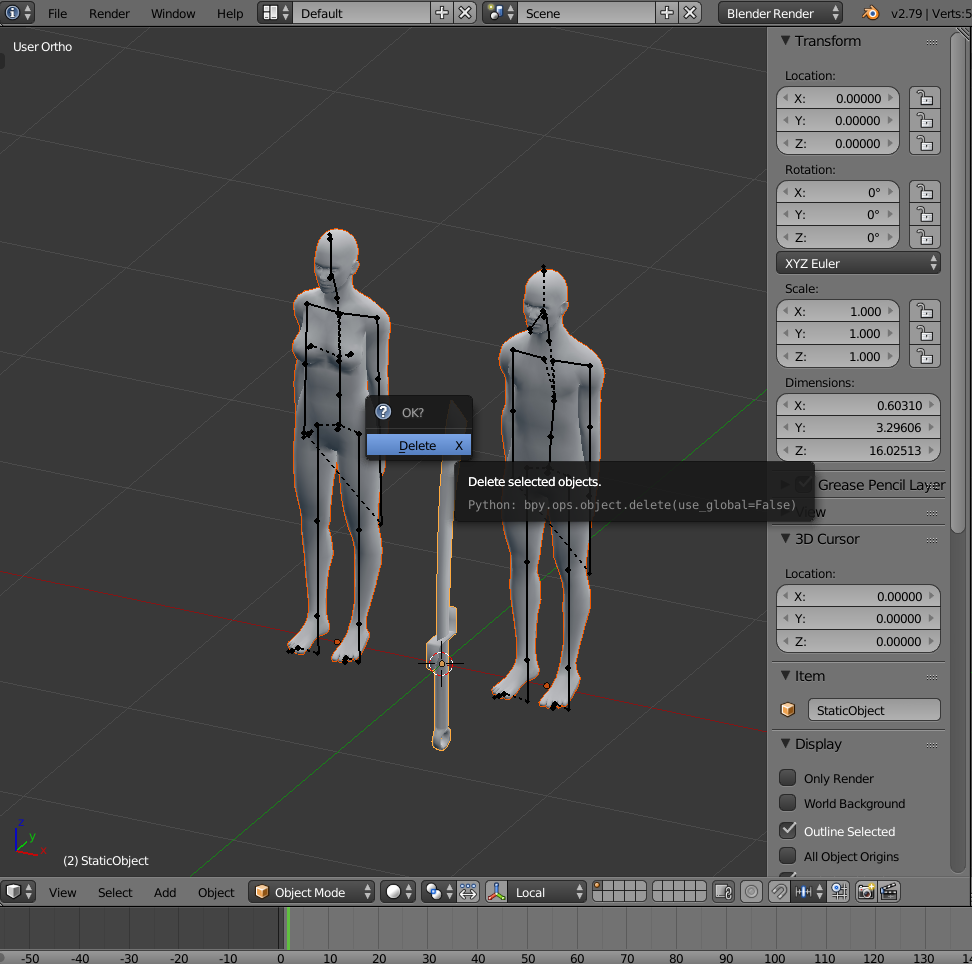Open the Render menu
The image size is (972, 964).
[x=109, y=13]
